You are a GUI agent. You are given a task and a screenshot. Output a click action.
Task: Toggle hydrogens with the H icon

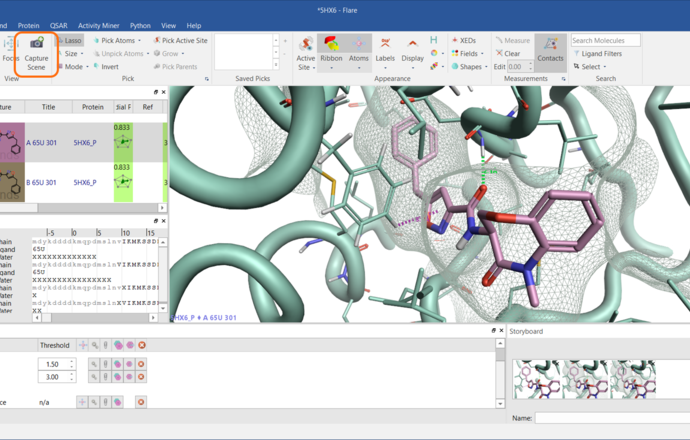434,40
